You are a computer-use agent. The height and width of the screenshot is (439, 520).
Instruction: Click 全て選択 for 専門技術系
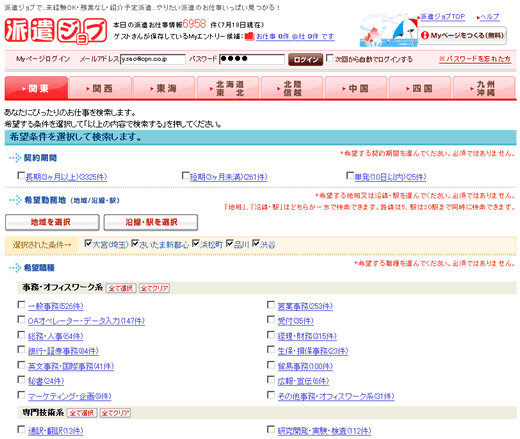click(82, 413)
